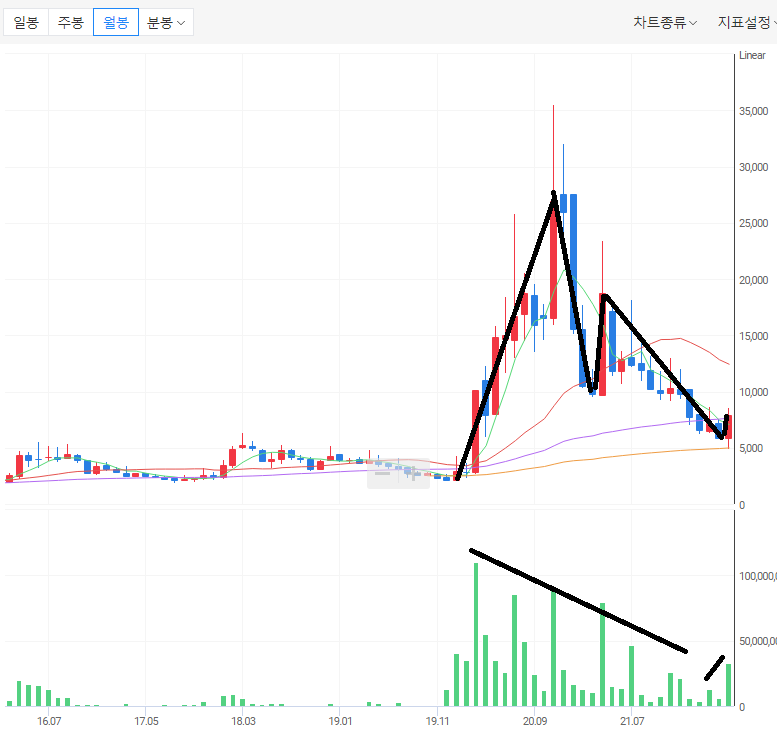777x734 pixels.
Task: Click the Linear scale label
Action: click(x=752, y=56)
